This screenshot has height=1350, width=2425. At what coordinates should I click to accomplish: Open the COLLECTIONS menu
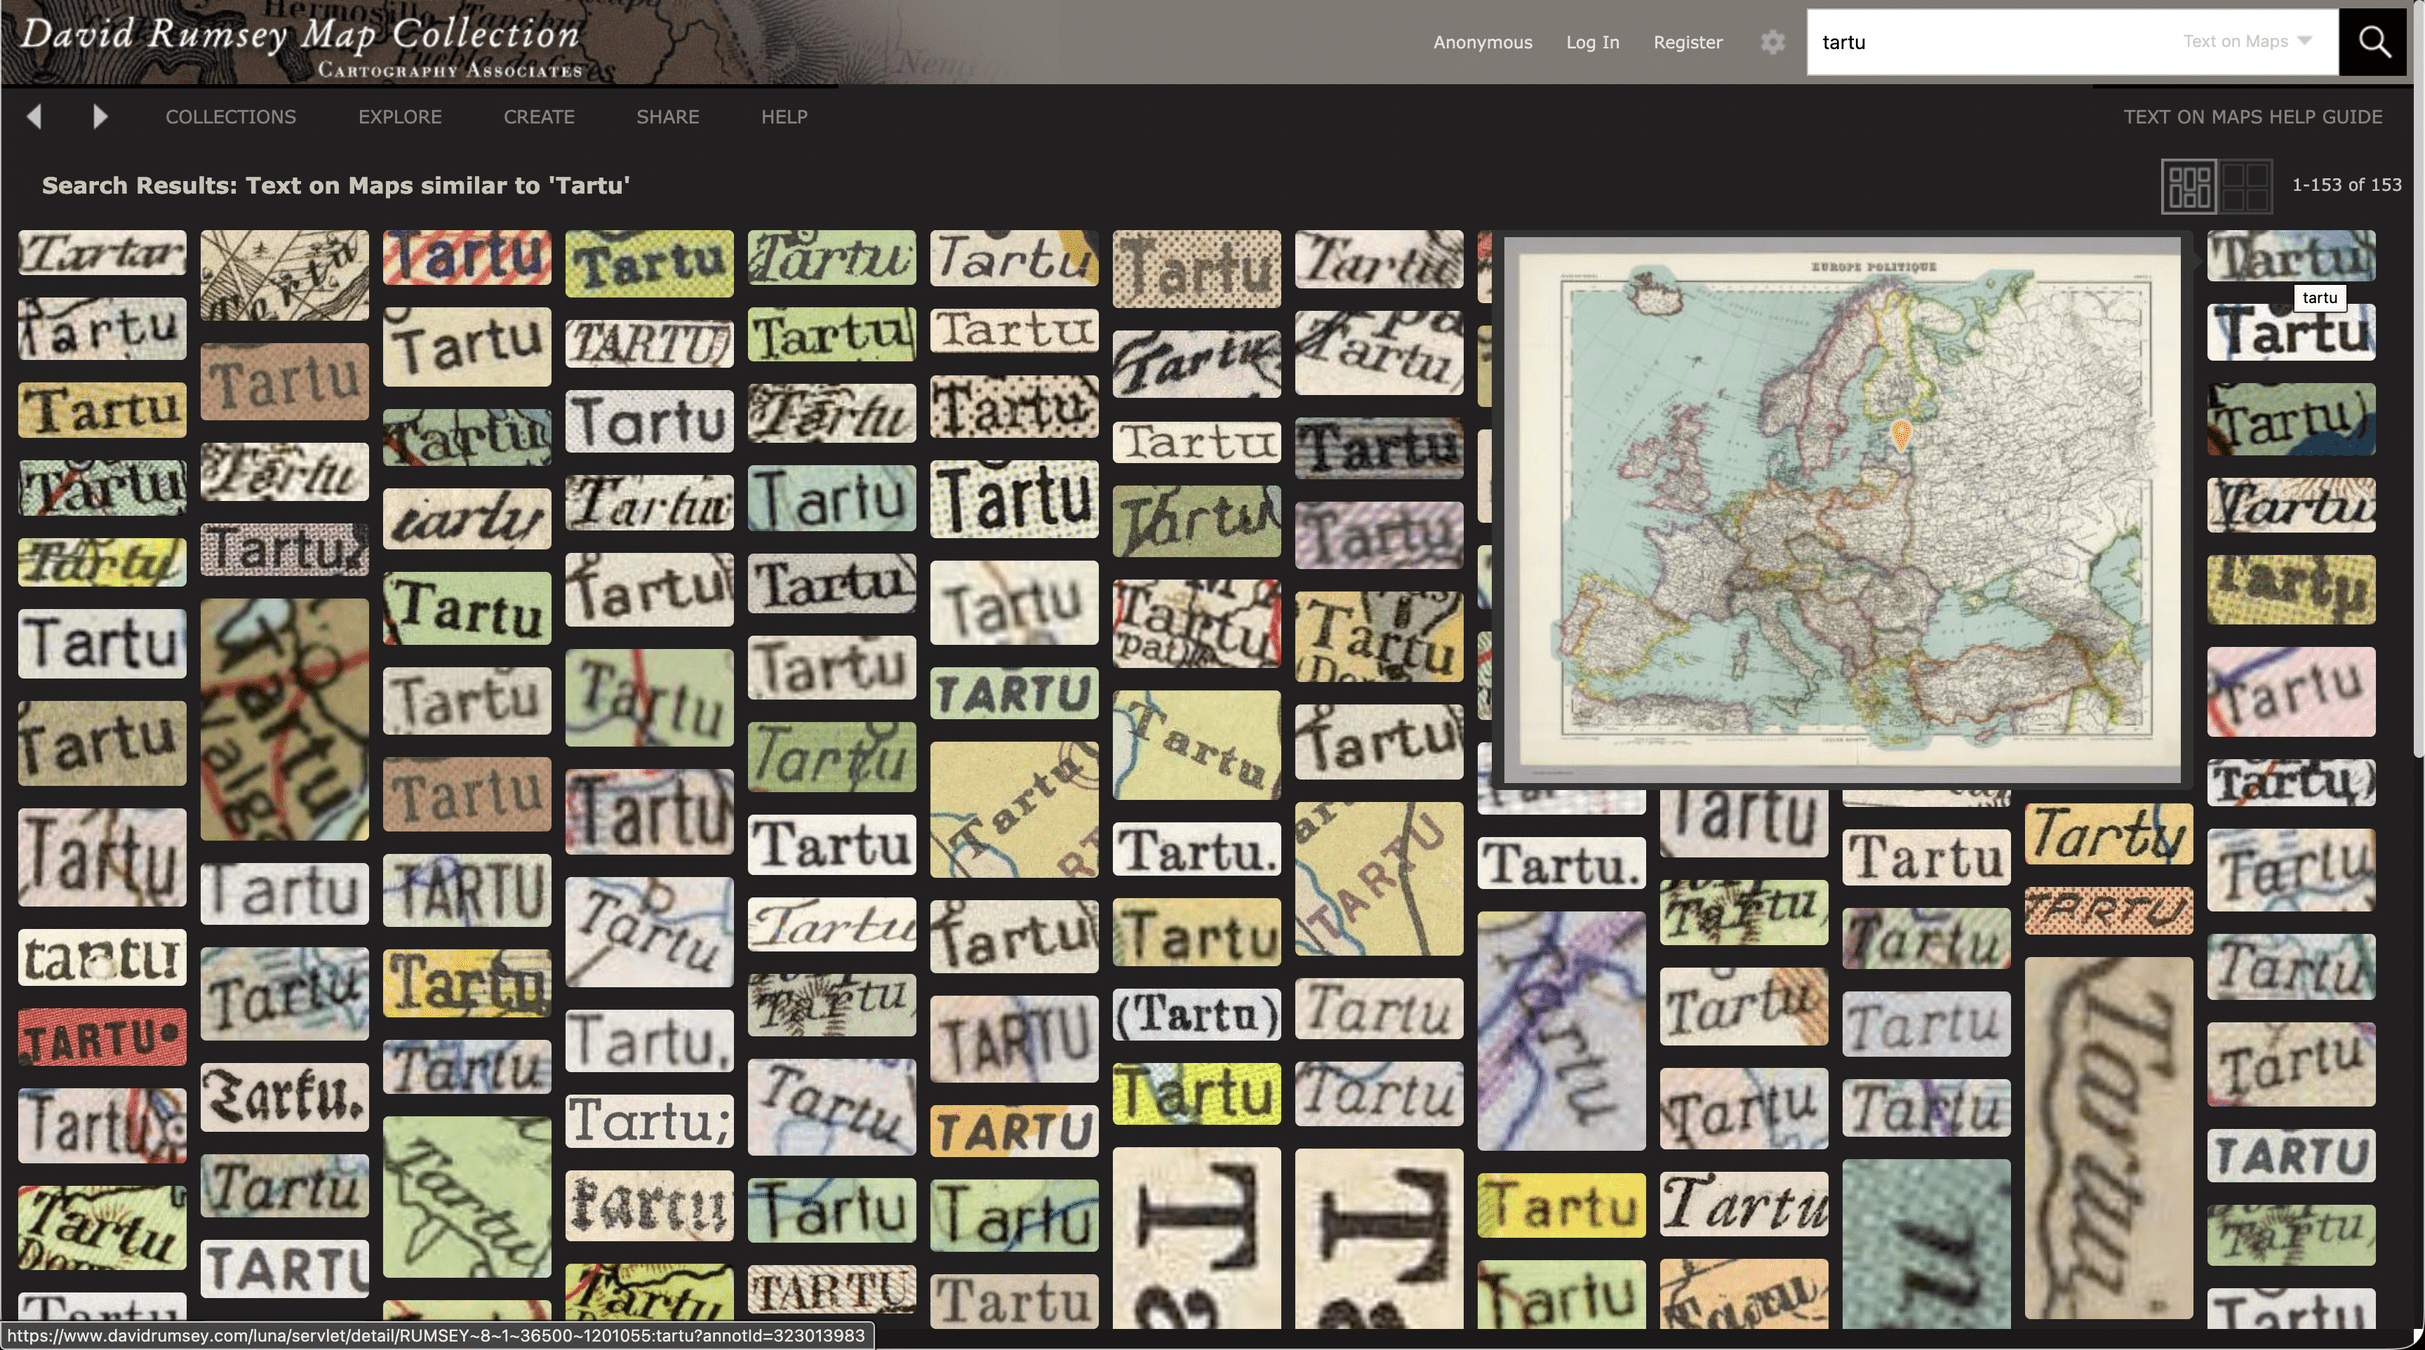pyautogui.click(x=230, y=117)
